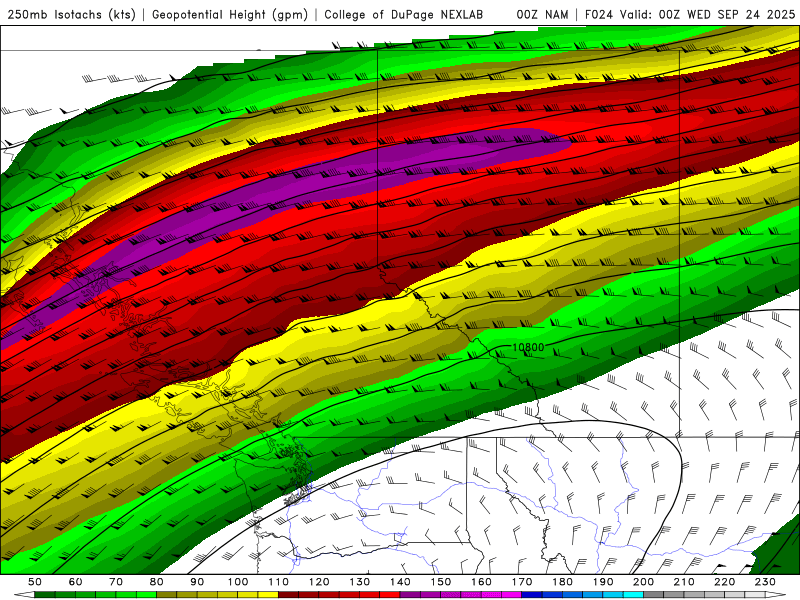Click the '130' color bar value
The image size is (800, 600).
pos(359,582)
